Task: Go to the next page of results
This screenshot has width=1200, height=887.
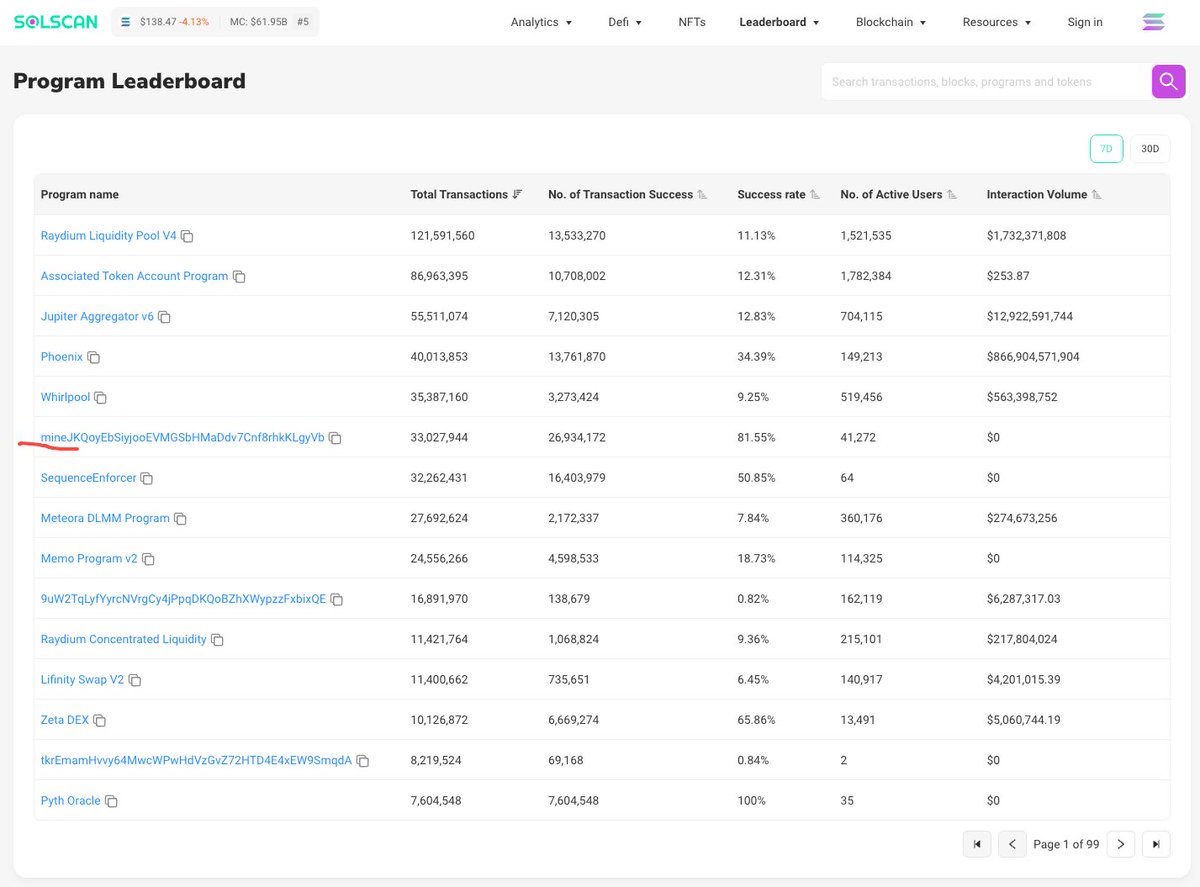Action: click(x=1121, y=844)
